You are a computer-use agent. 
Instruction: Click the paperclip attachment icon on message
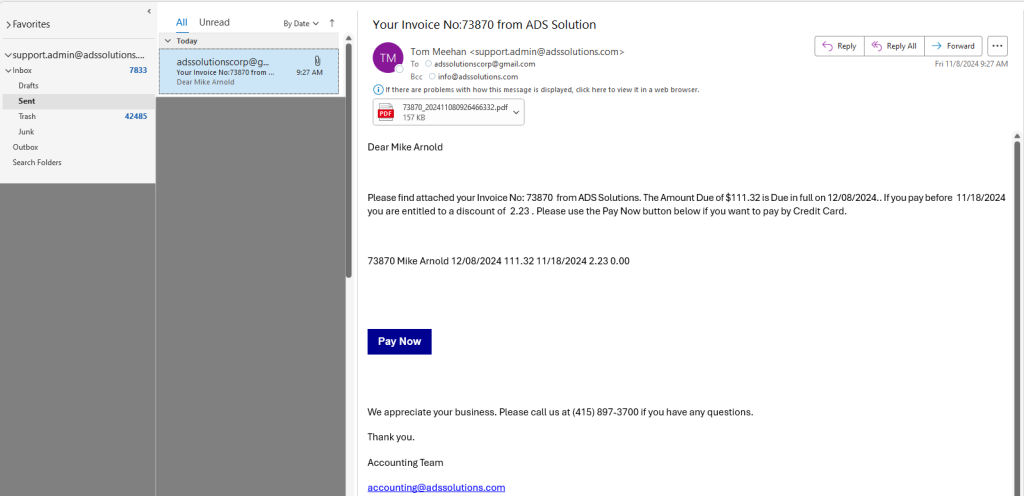[x=317, y=61]
